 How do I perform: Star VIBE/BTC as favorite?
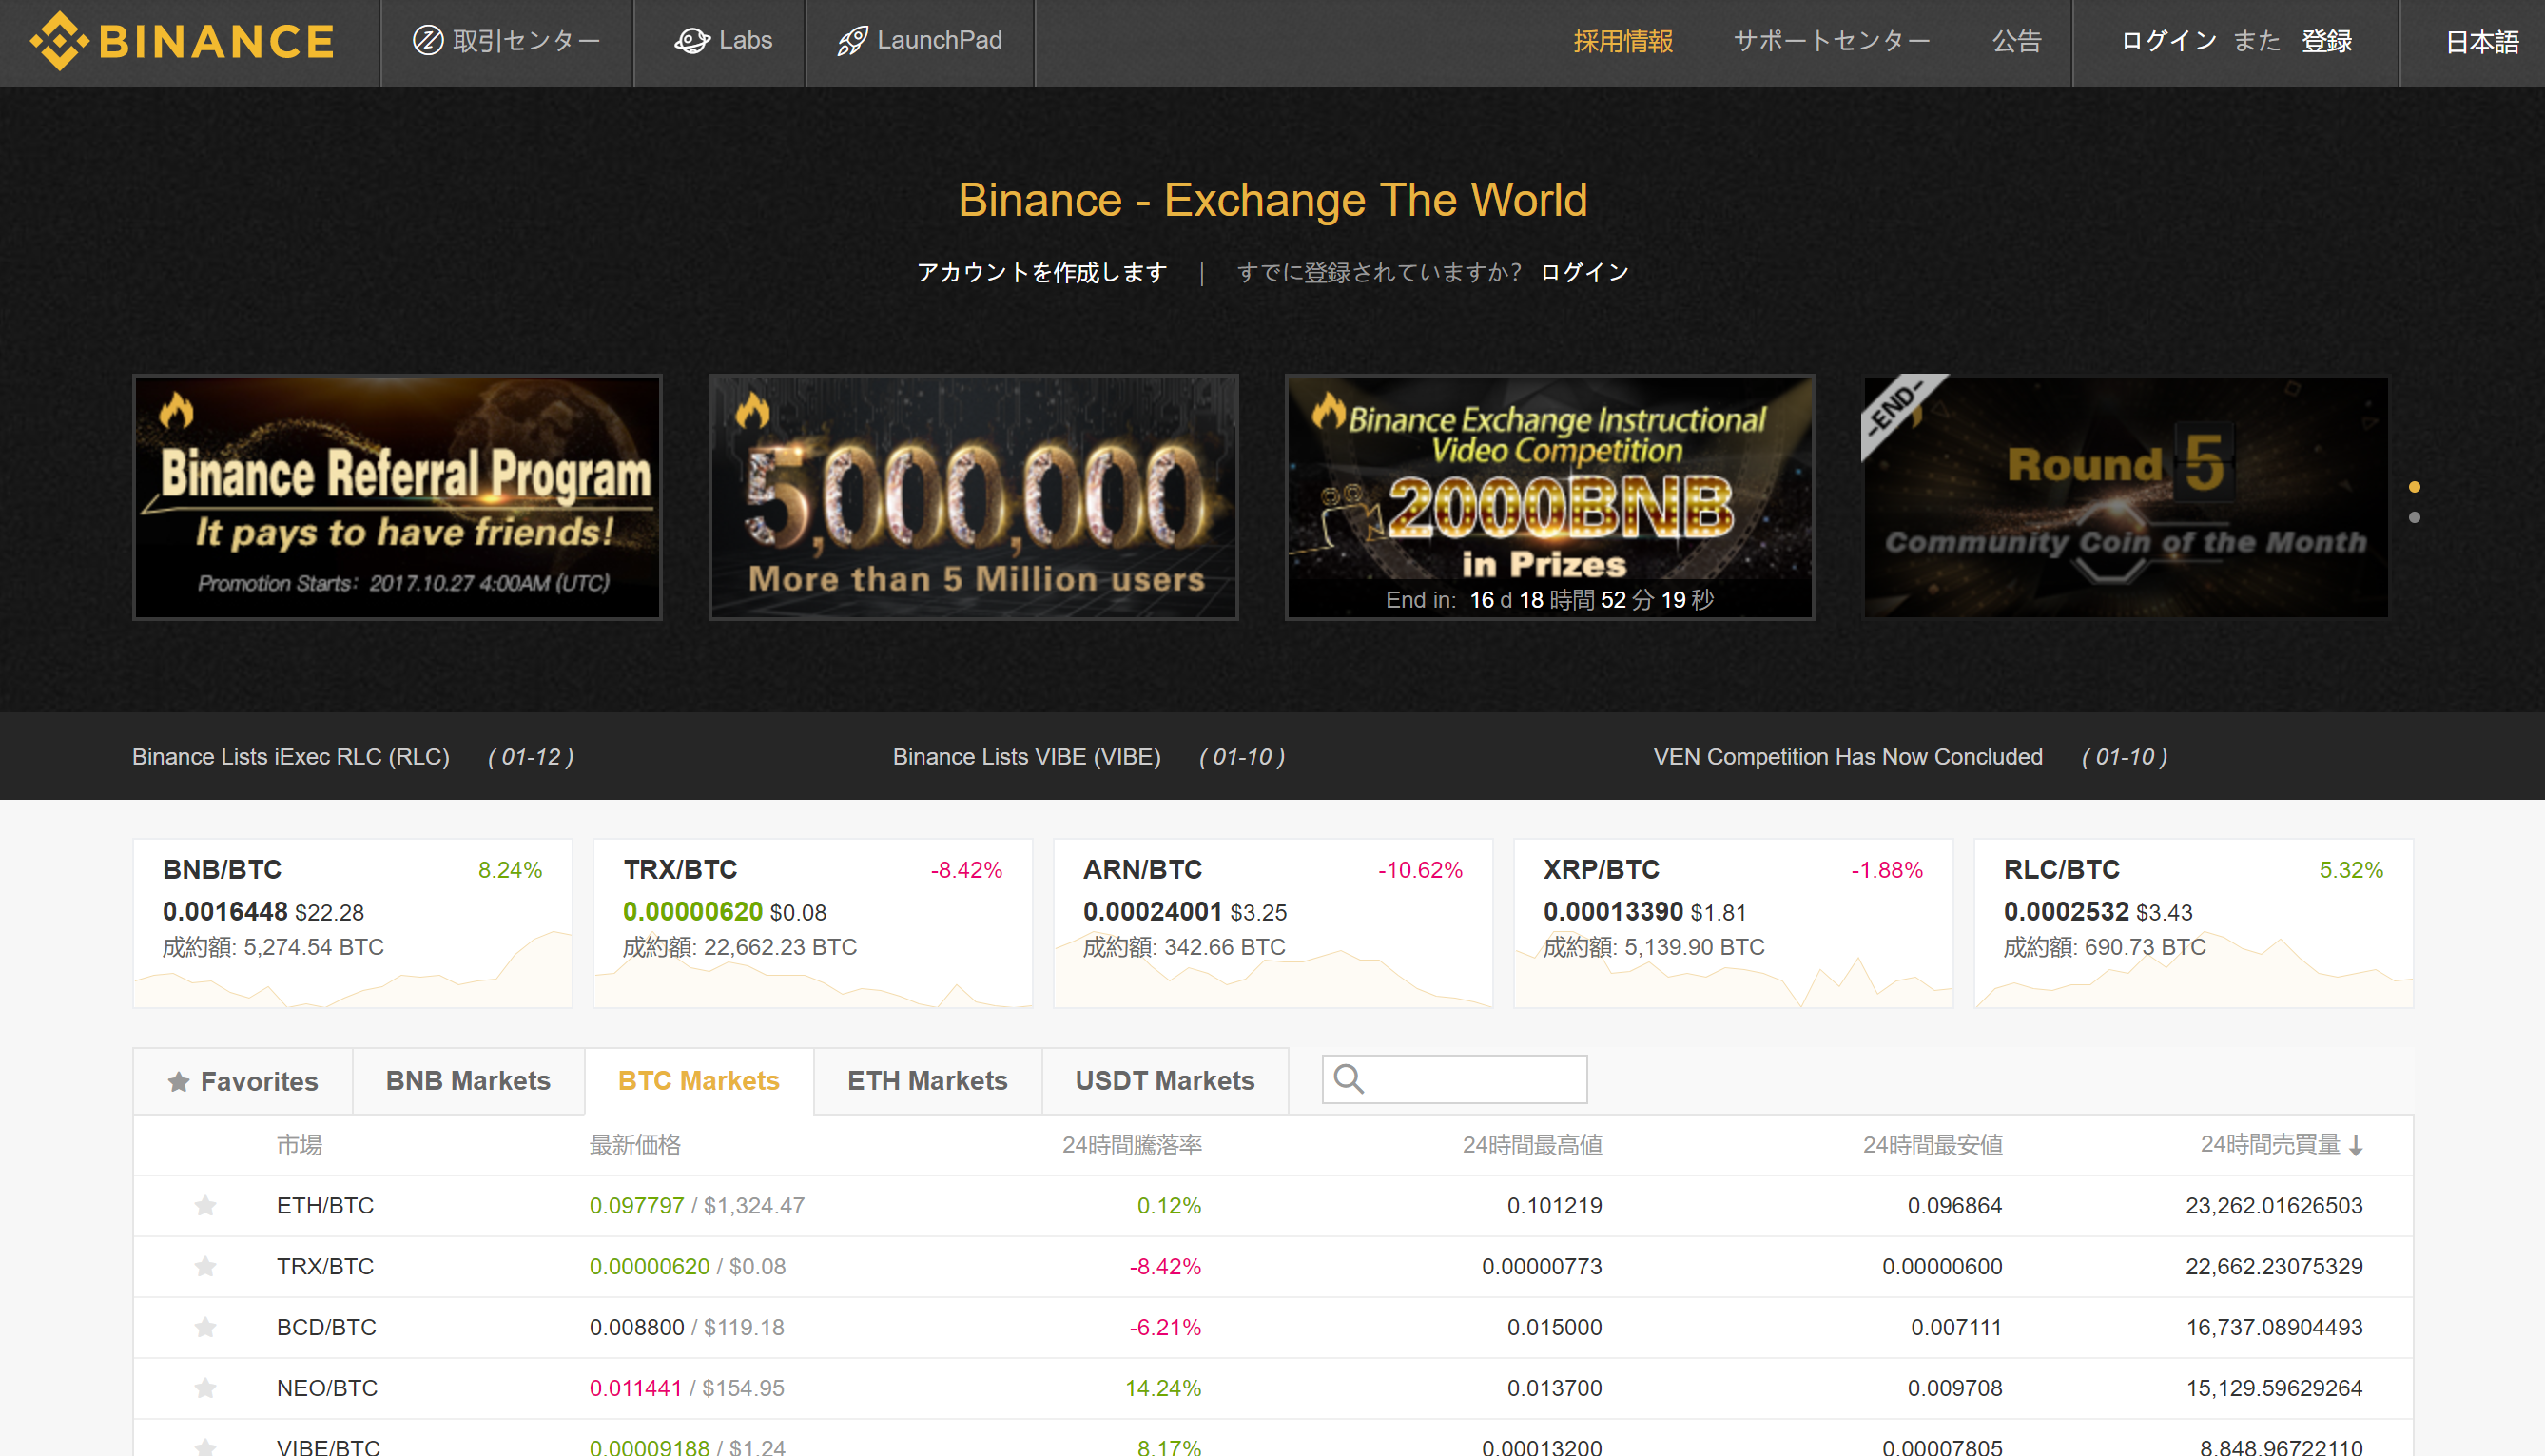205,1446
